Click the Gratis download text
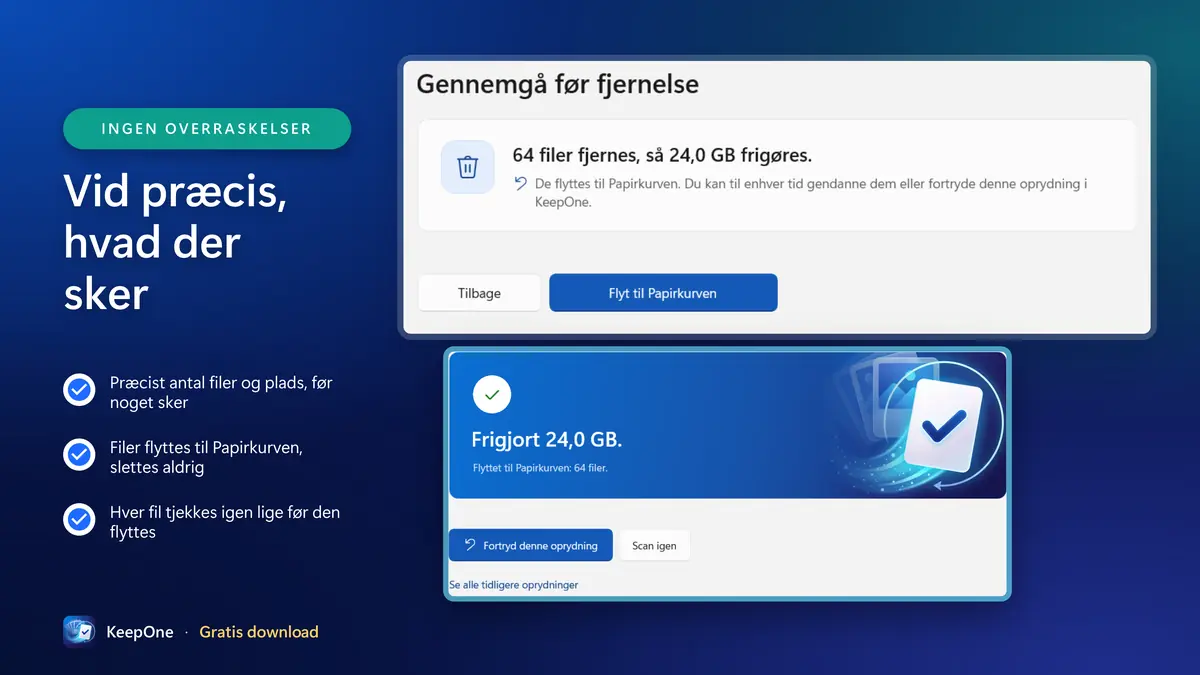 pos(259,632)
